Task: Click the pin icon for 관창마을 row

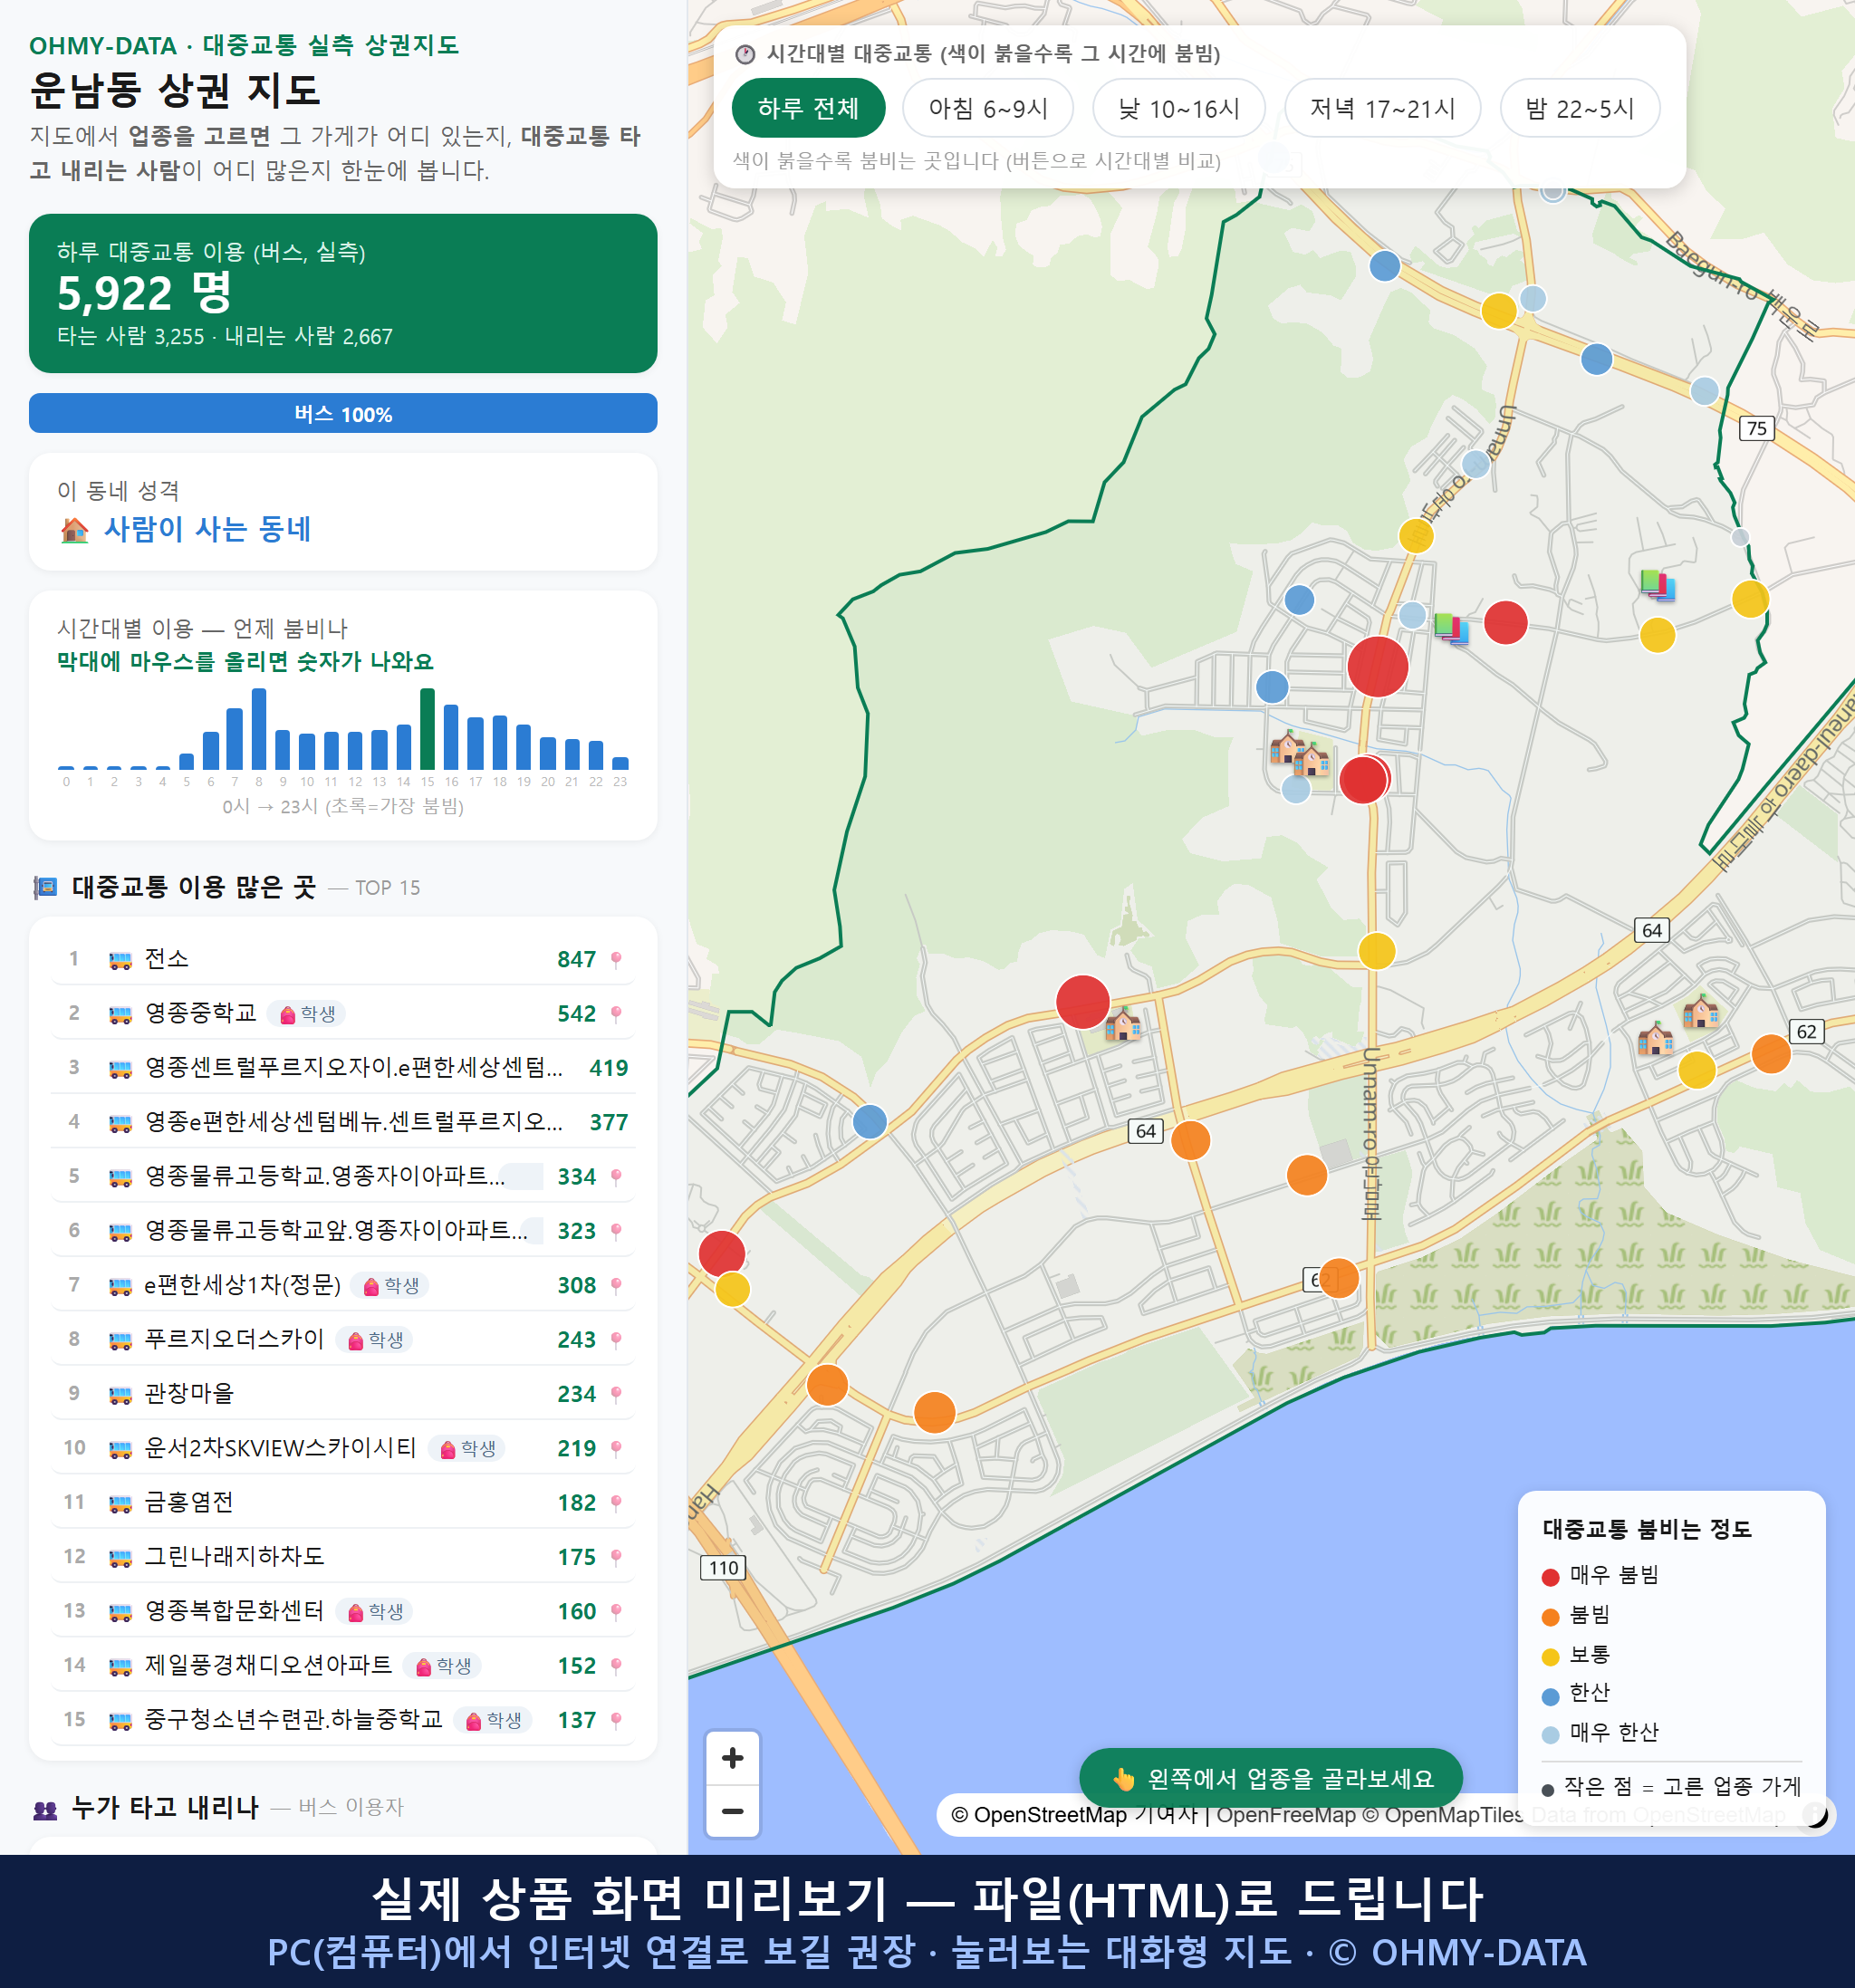Action: [x=616, y=1393]
